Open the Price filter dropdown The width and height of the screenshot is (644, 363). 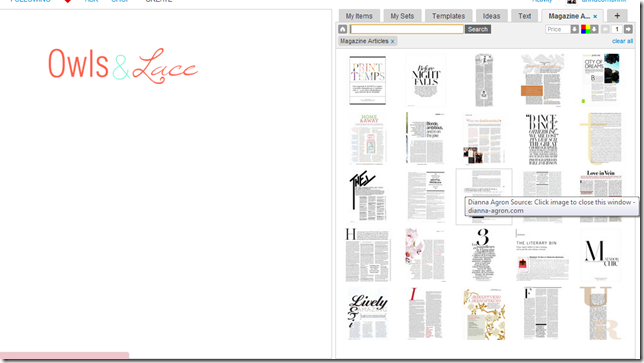click(575, 29)
